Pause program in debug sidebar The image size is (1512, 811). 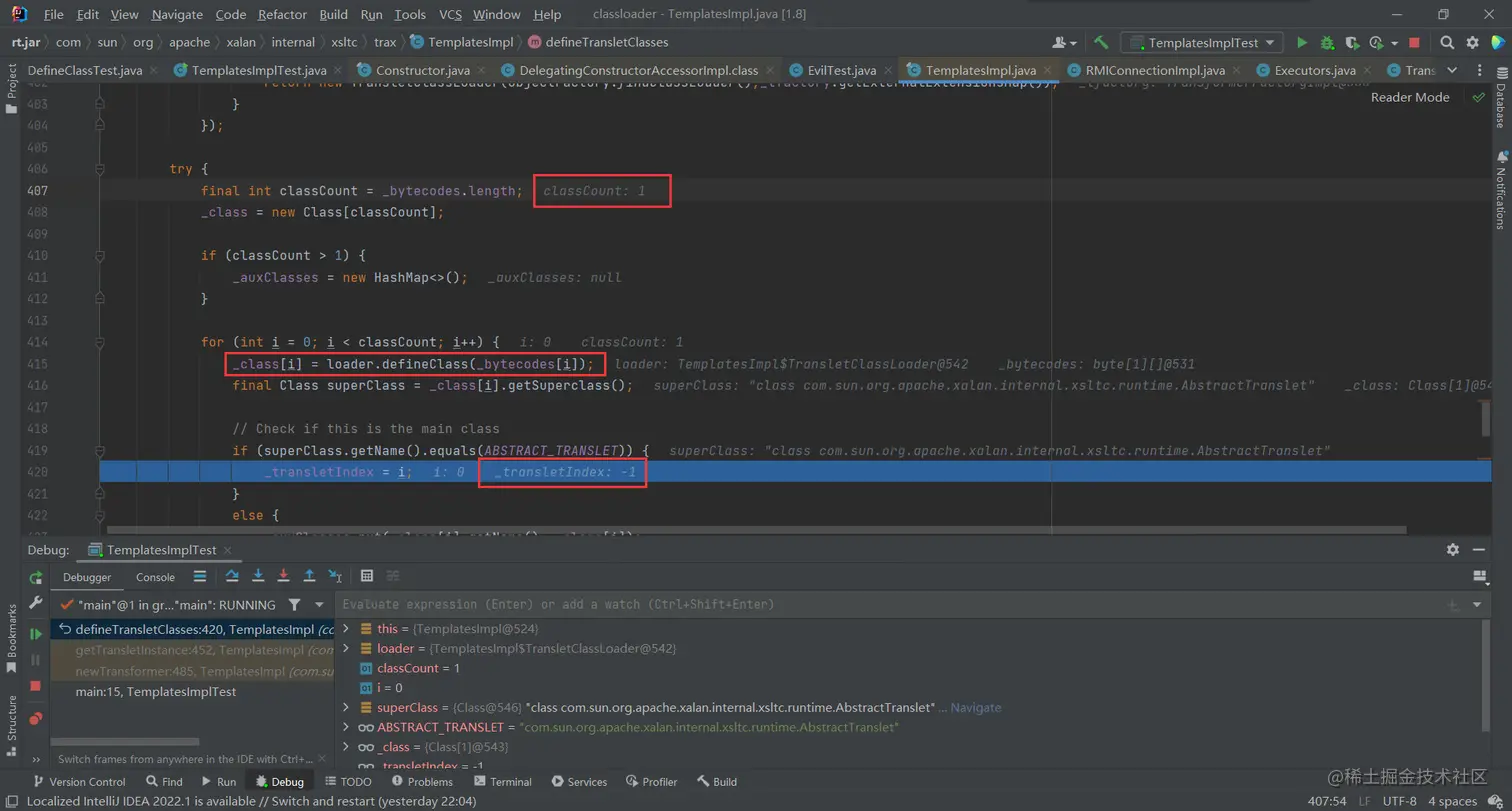tap(36, 660)
